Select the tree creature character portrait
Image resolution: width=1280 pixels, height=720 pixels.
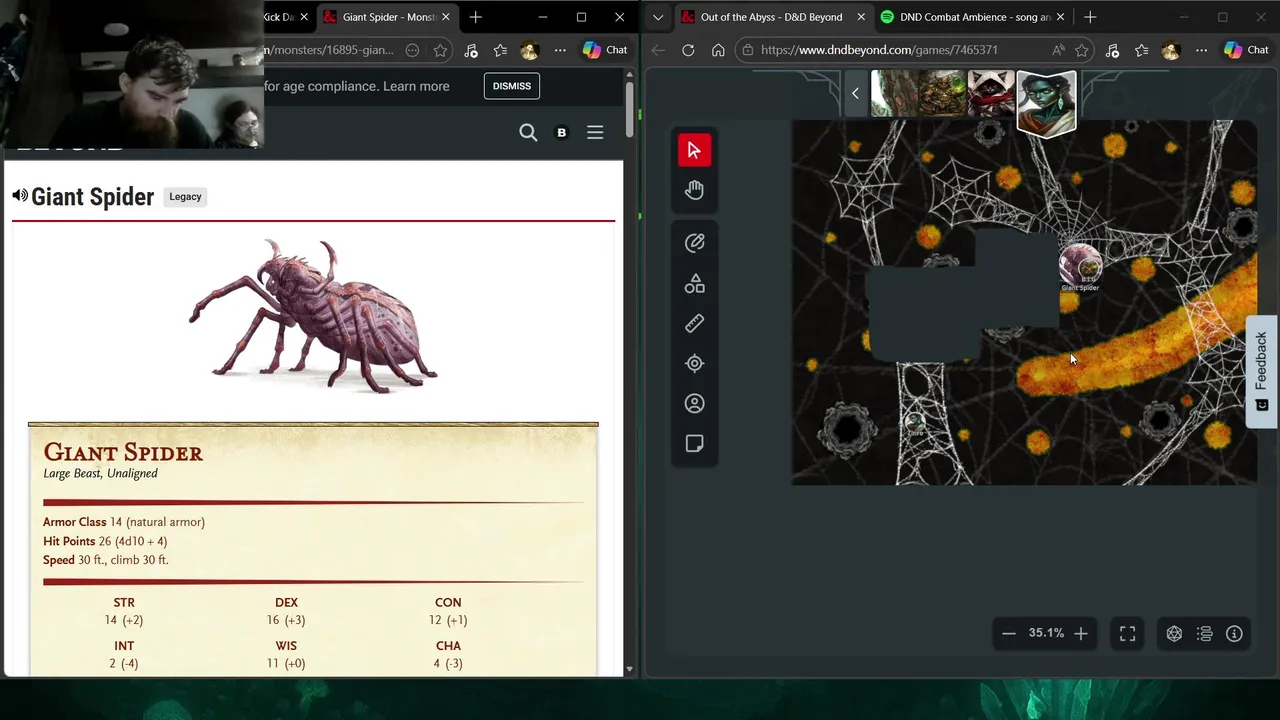[x=893, y=94]
